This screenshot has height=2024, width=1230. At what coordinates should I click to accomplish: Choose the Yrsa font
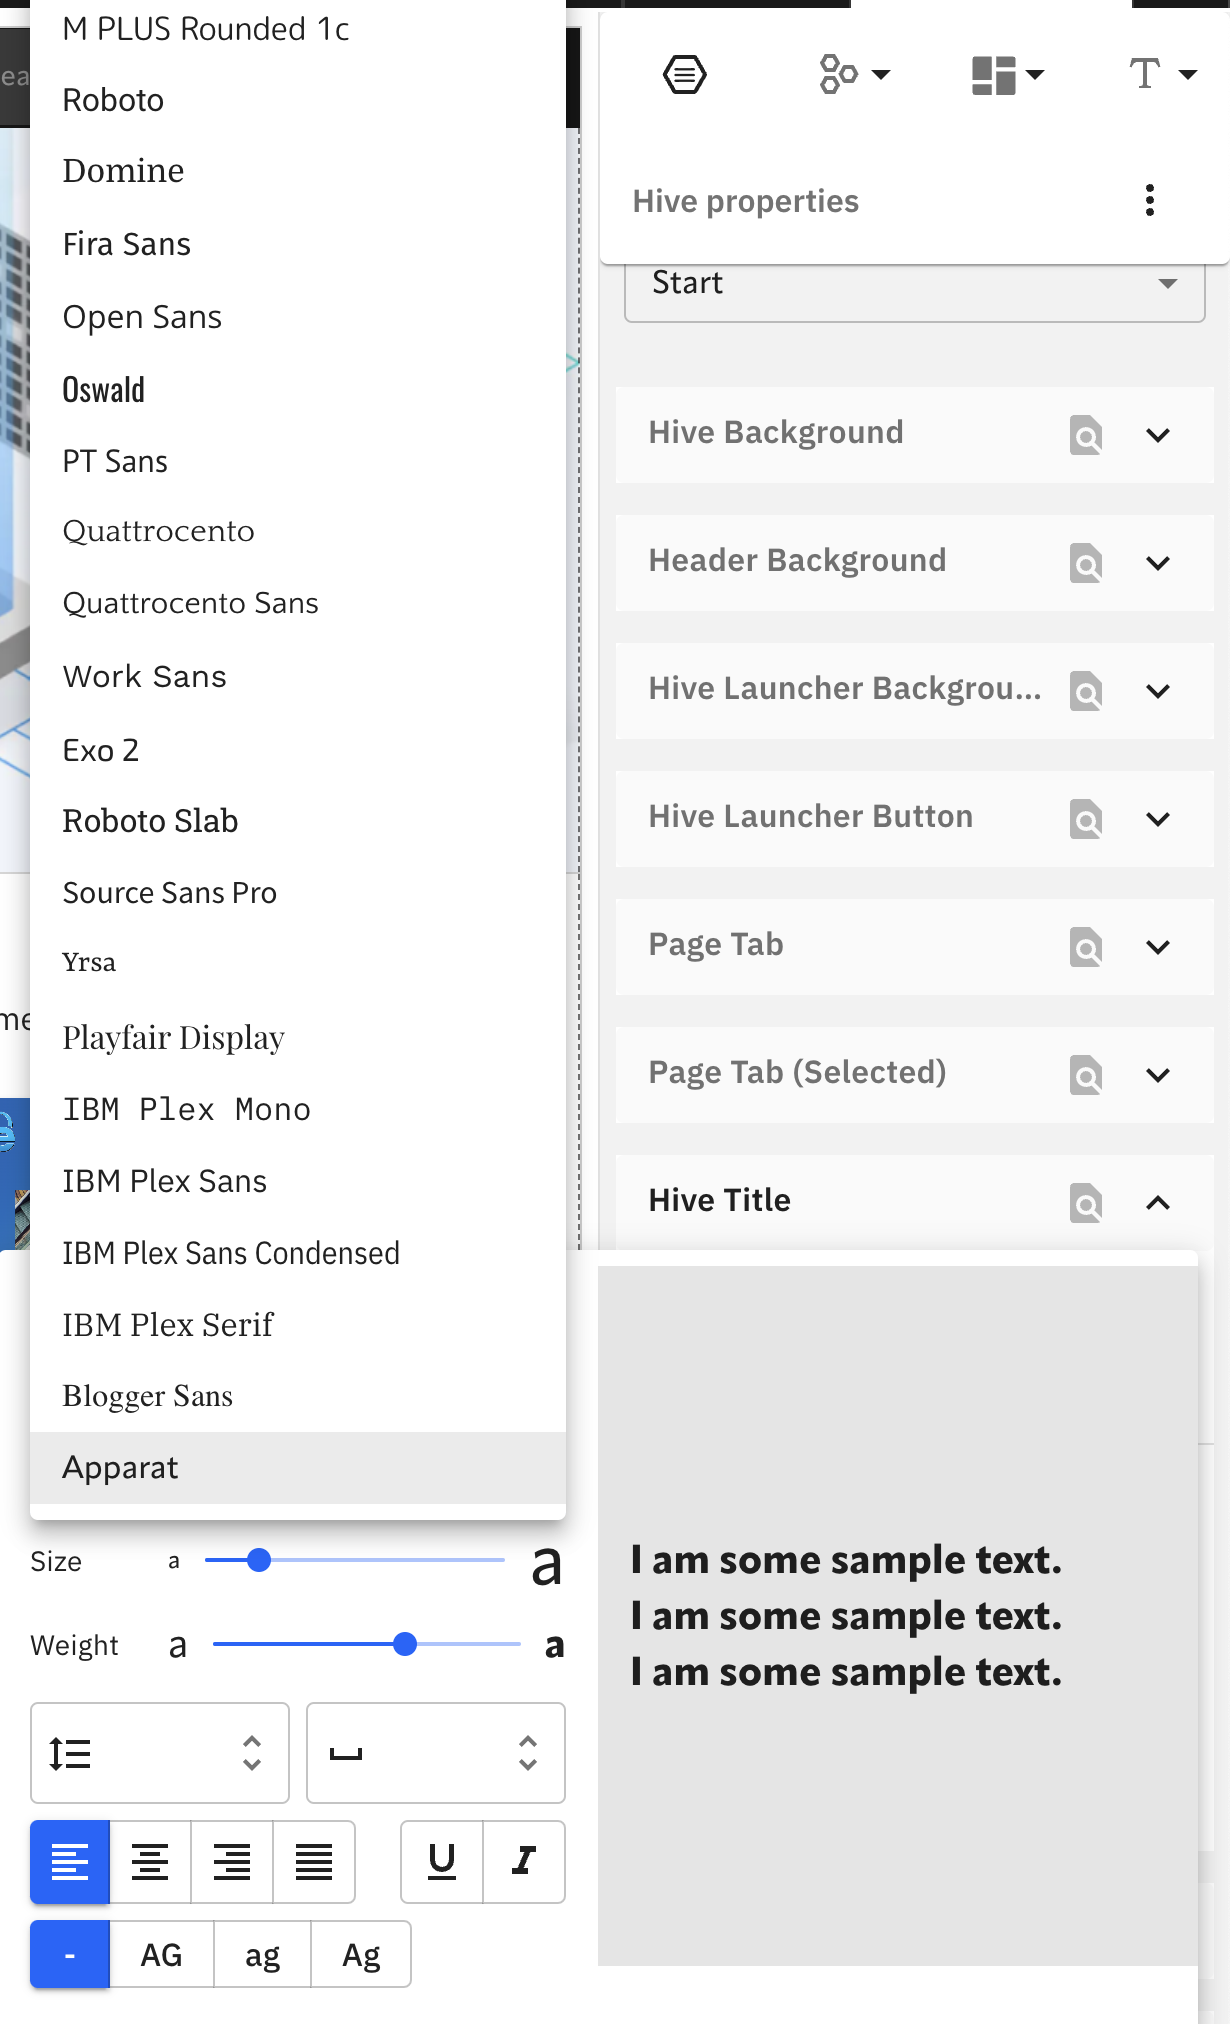tap(298, 963)
